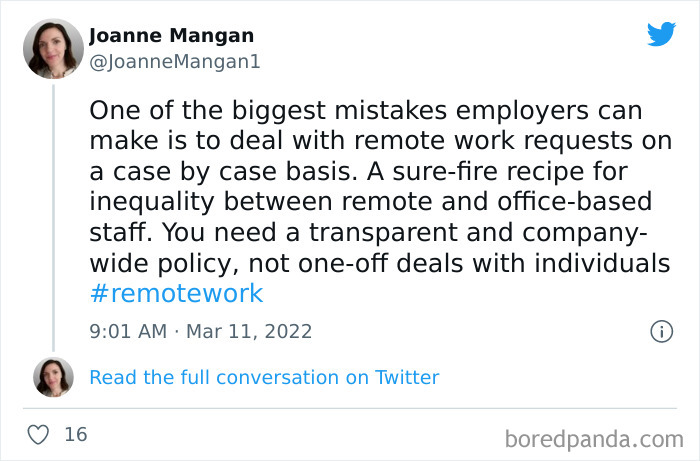Open the @JoanneMangan1 handle

(x=175, y=61)
